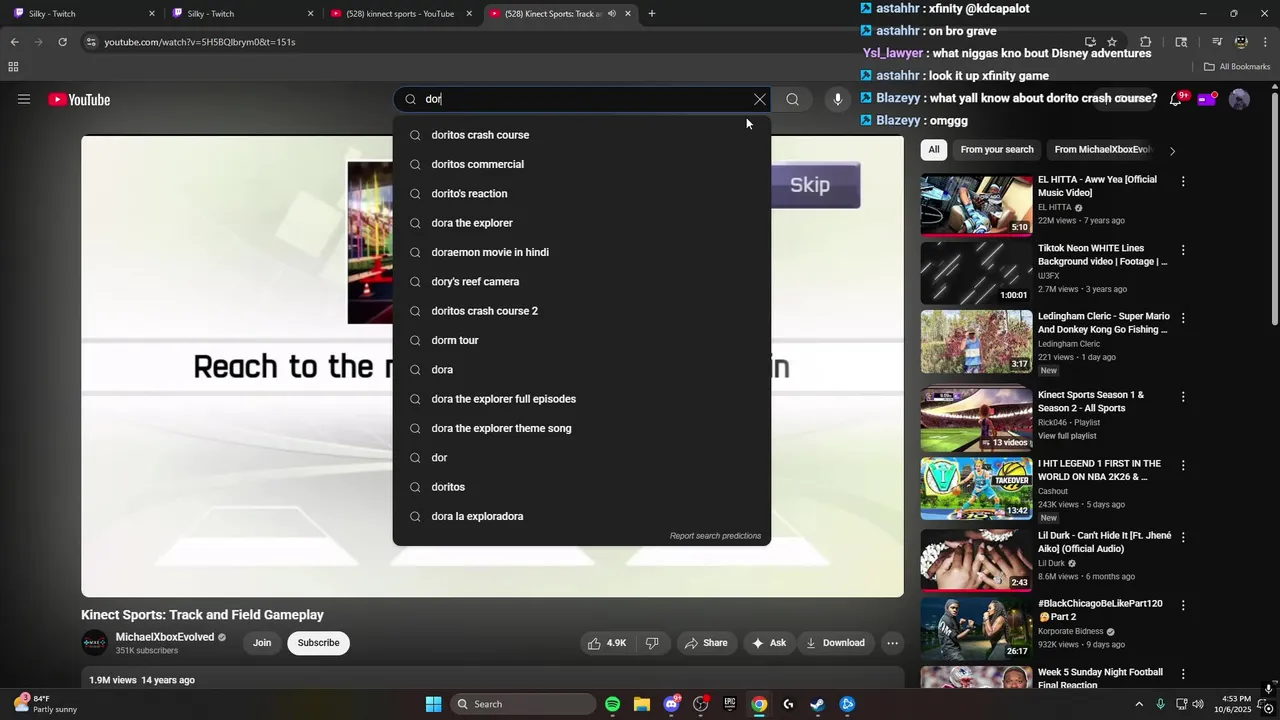Open options for the Ledingham Cleric video
This screenshot has width=1280, height=720.
pyautogui.click(x=1183, y=318)
